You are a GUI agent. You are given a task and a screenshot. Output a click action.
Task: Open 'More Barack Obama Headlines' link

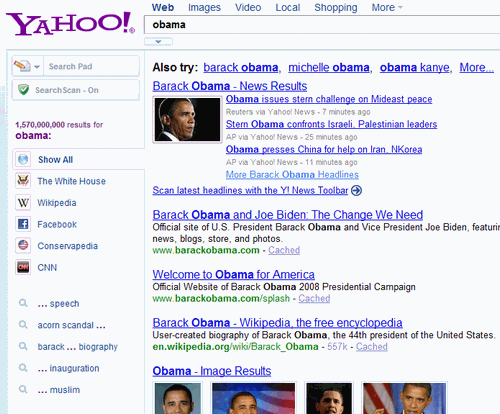[292, 174]
